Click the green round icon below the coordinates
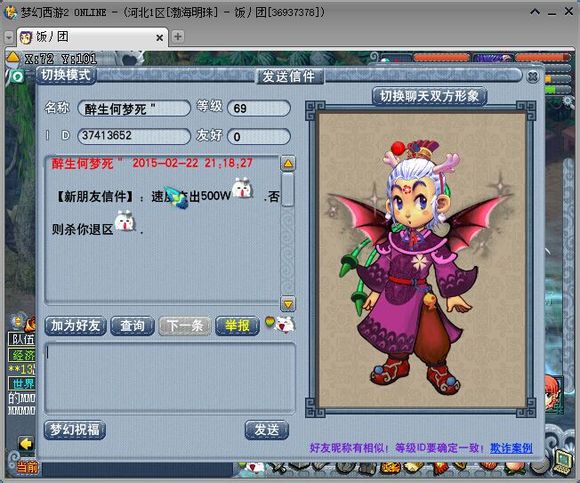Viewport: 580px width, 483px height. [16, 77]
